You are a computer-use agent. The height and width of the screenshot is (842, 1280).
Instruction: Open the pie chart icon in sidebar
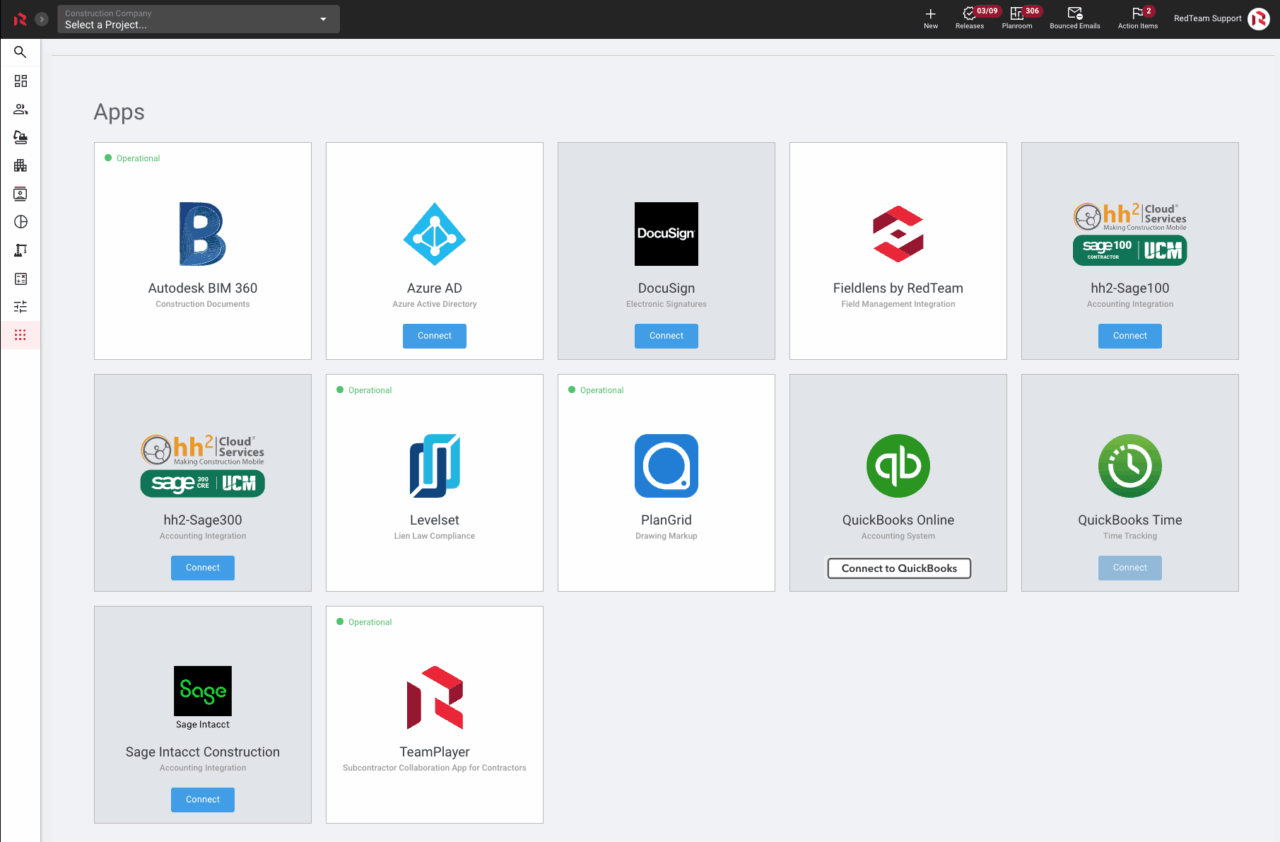tap(20, 222)
